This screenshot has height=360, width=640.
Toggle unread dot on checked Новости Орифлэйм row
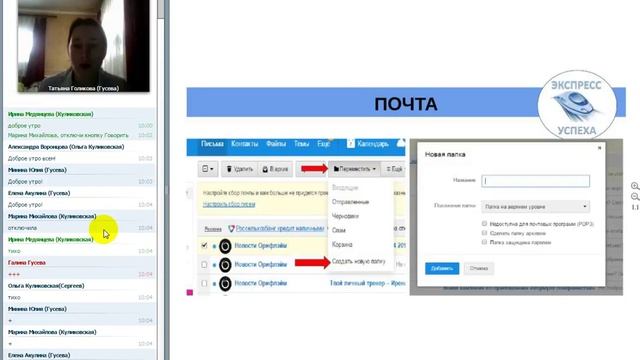(214, 246)
